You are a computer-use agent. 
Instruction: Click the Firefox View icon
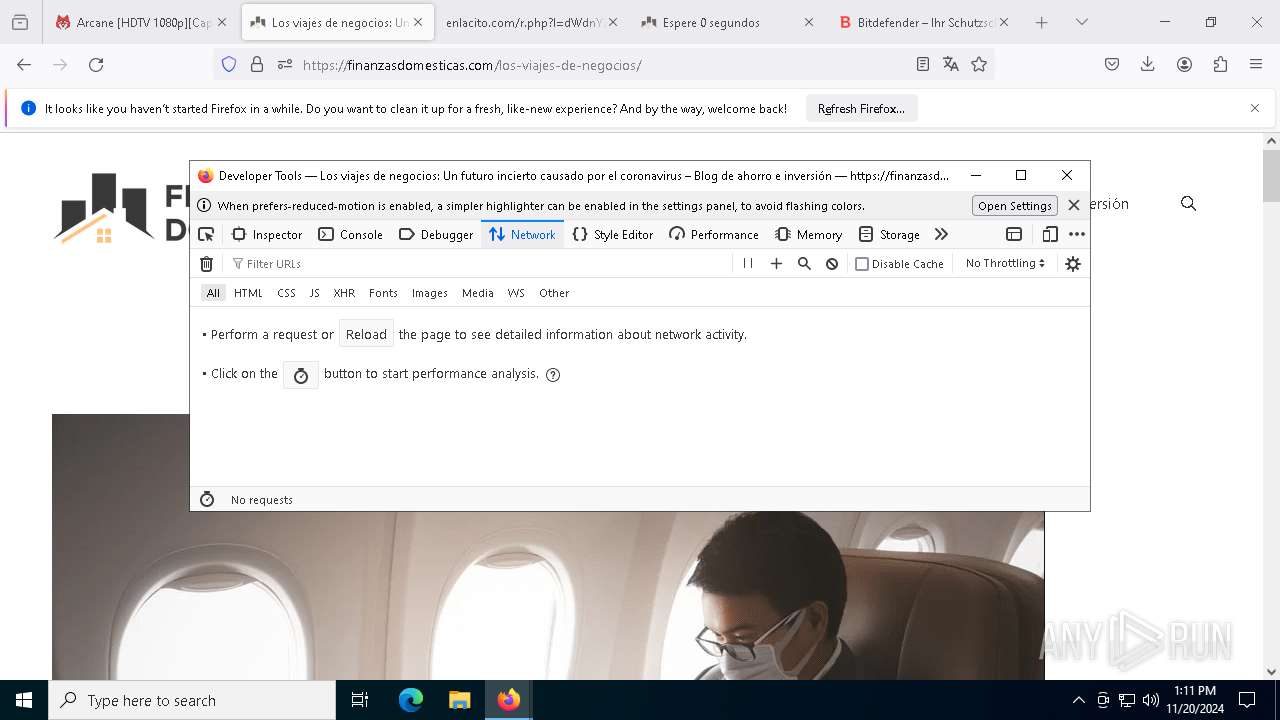pos(20,22)
